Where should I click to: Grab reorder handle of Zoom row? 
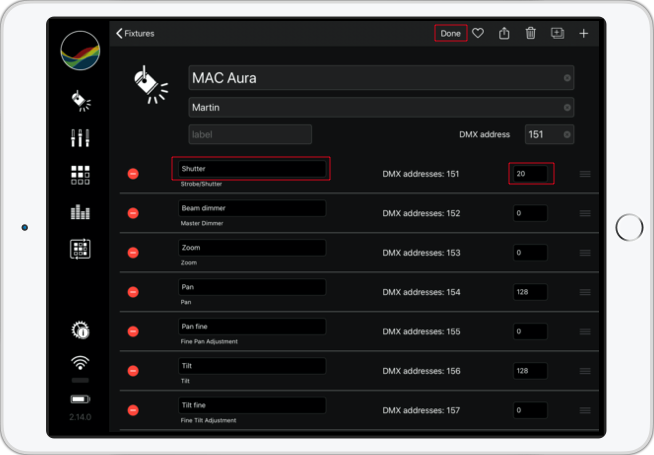[585, 253]
